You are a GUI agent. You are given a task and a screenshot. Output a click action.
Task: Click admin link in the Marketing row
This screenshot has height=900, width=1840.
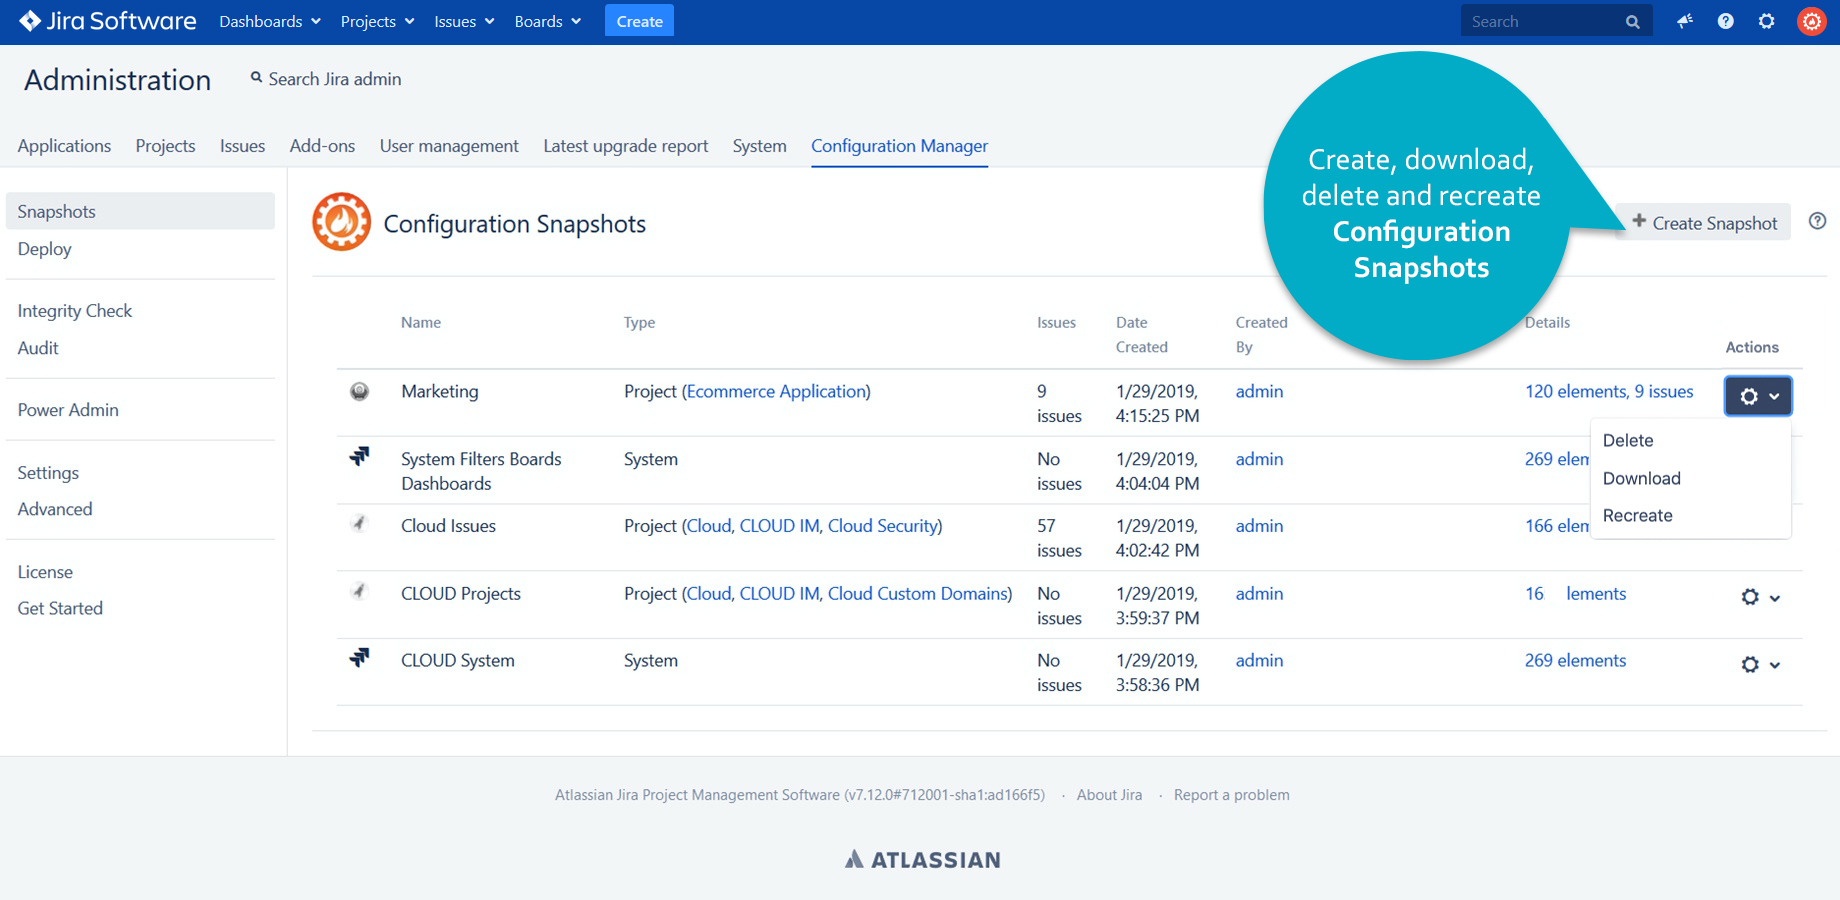coord(1259,391)
